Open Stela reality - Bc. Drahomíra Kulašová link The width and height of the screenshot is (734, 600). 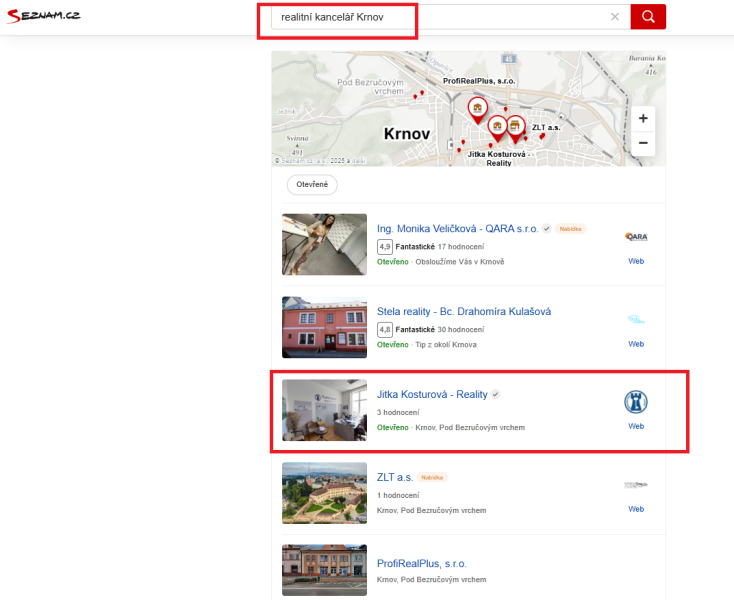(x=464, y=311)
